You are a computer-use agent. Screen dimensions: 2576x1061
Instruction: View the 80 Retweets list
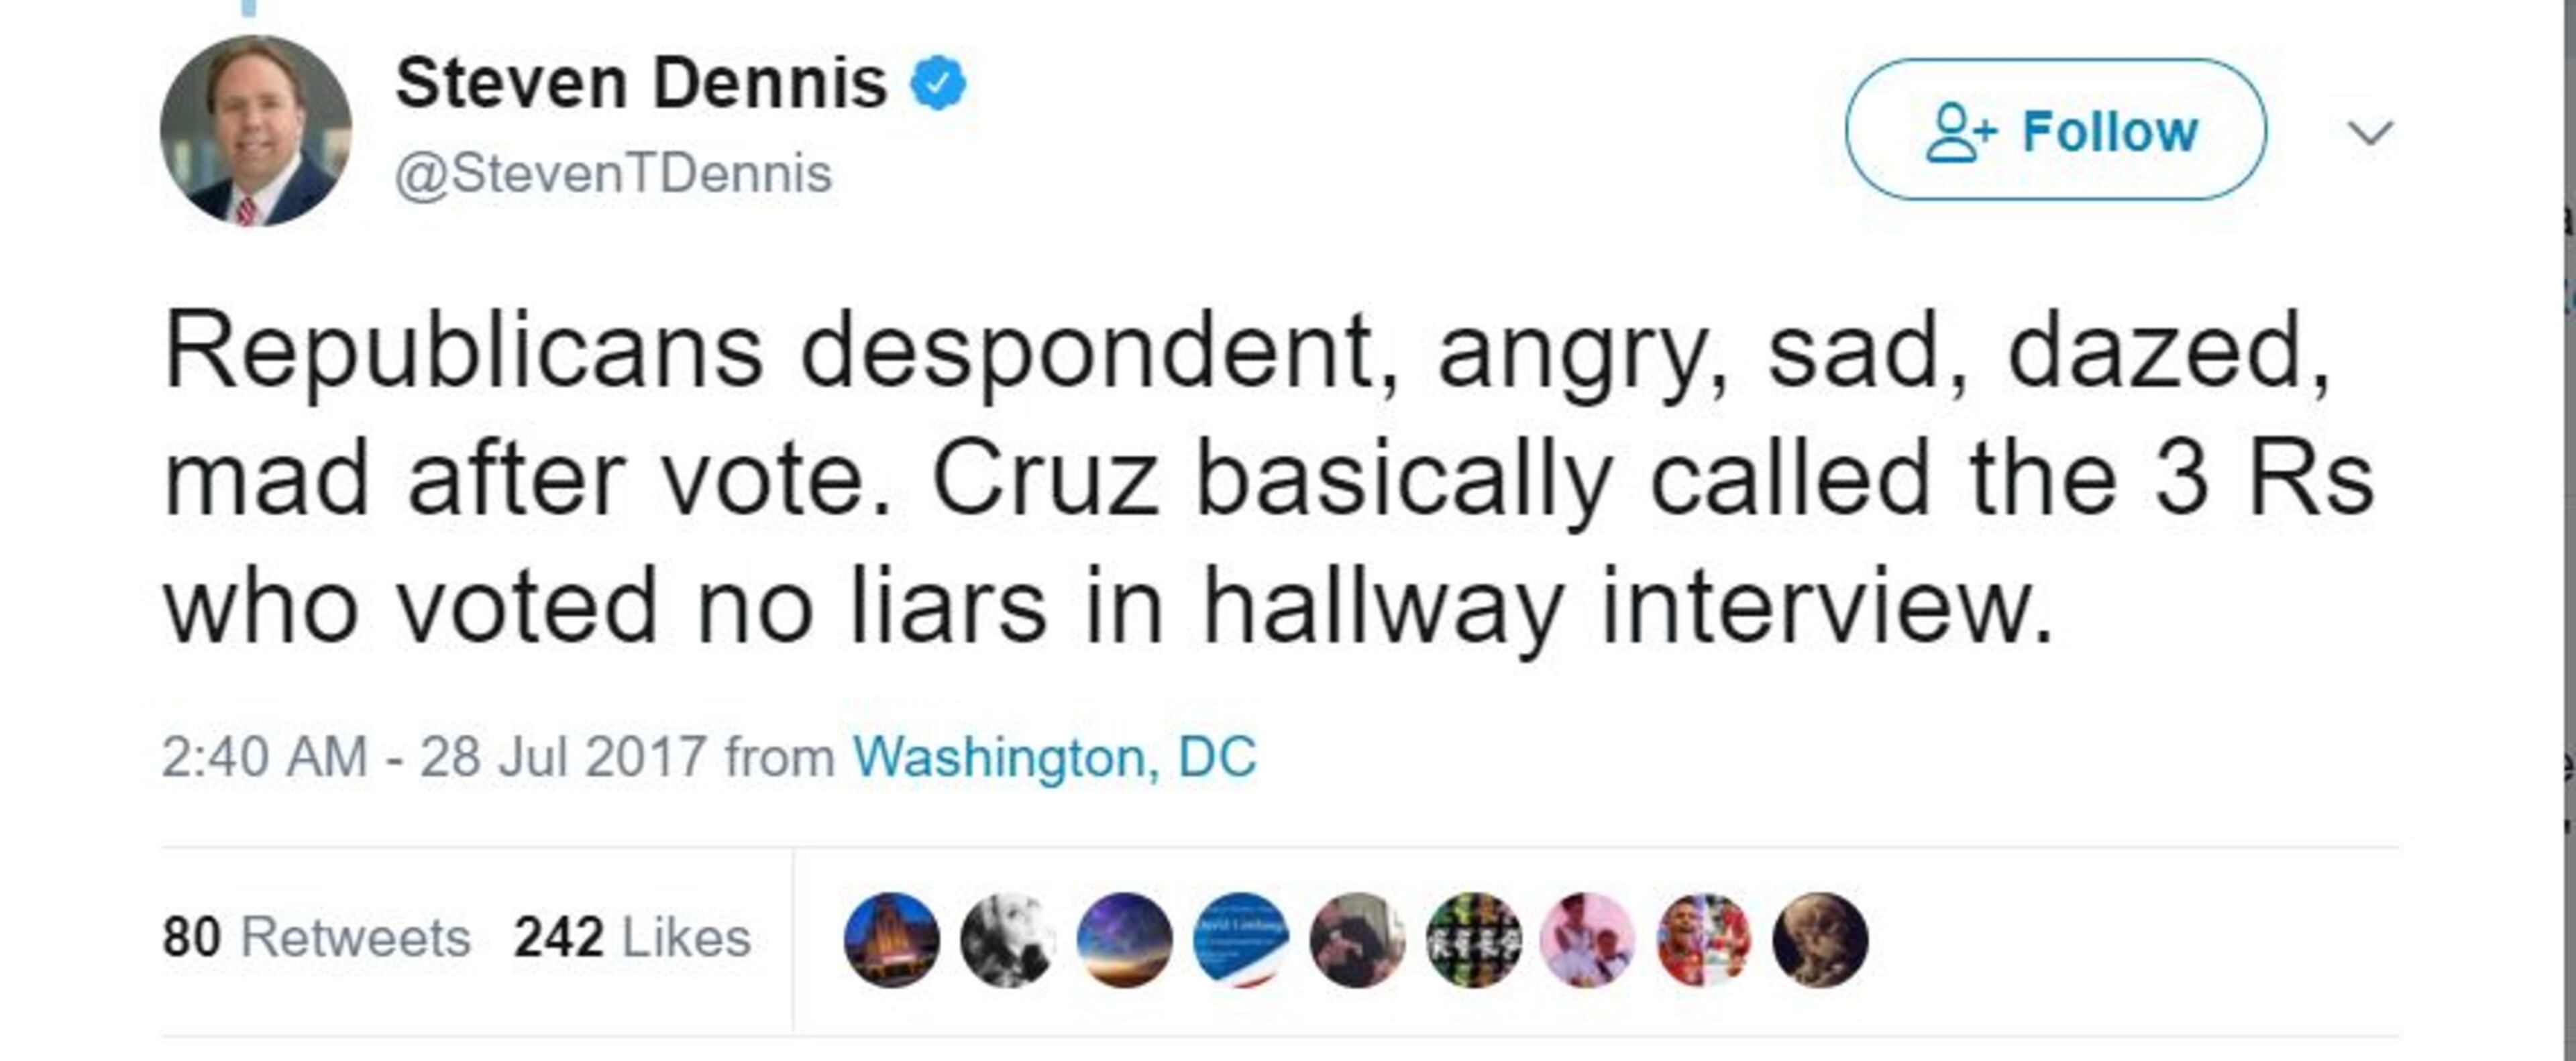[316, 938]
